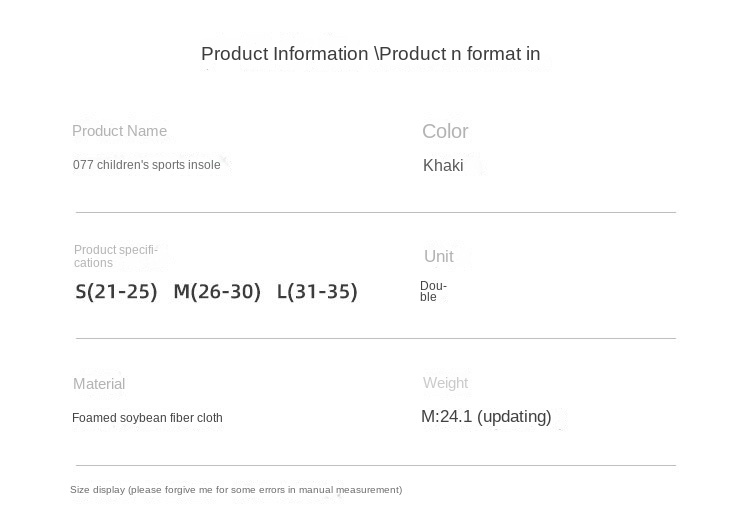Choose the M(26-30) size option
This screenshot has height=521, width=750.
217,292
